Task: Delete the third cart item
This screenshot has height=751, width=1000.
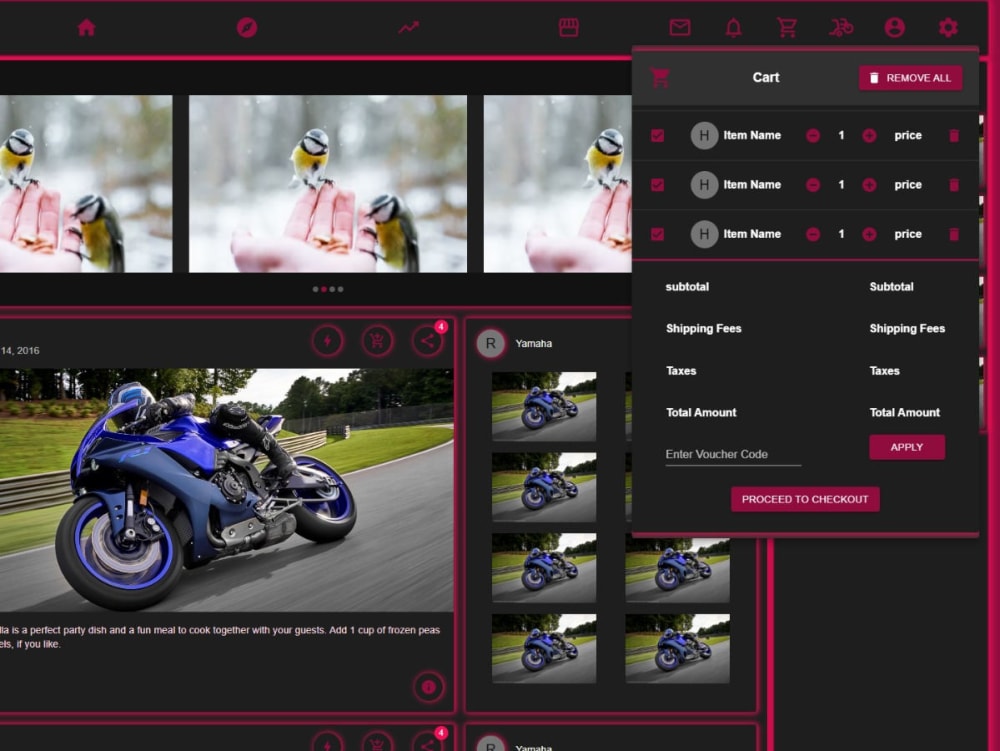Action: tap(954, 234)
